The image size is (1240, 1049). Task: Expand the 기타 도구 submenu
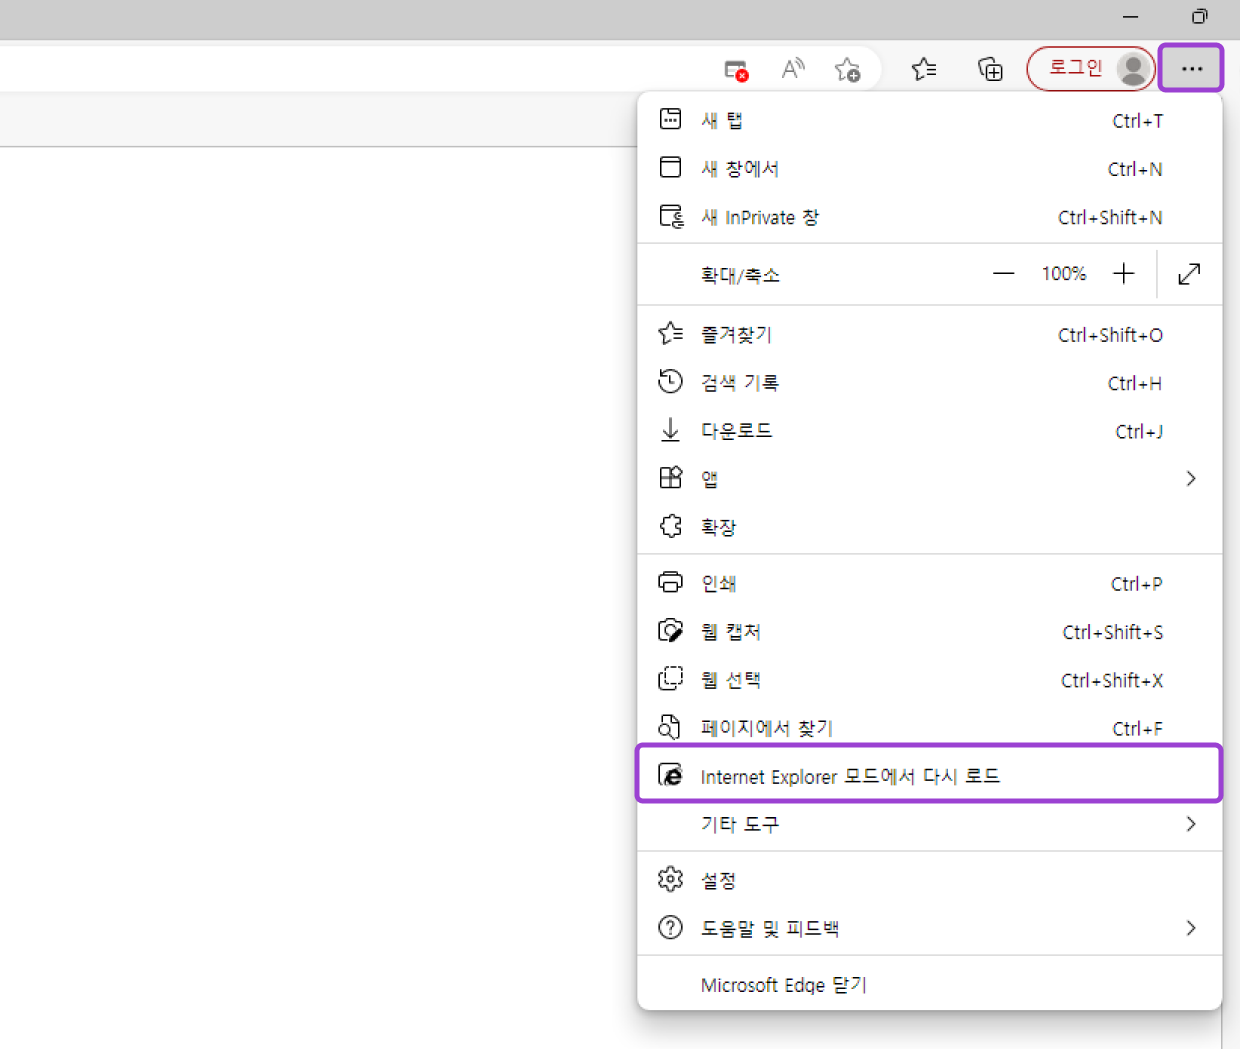tap(1190, 824)
